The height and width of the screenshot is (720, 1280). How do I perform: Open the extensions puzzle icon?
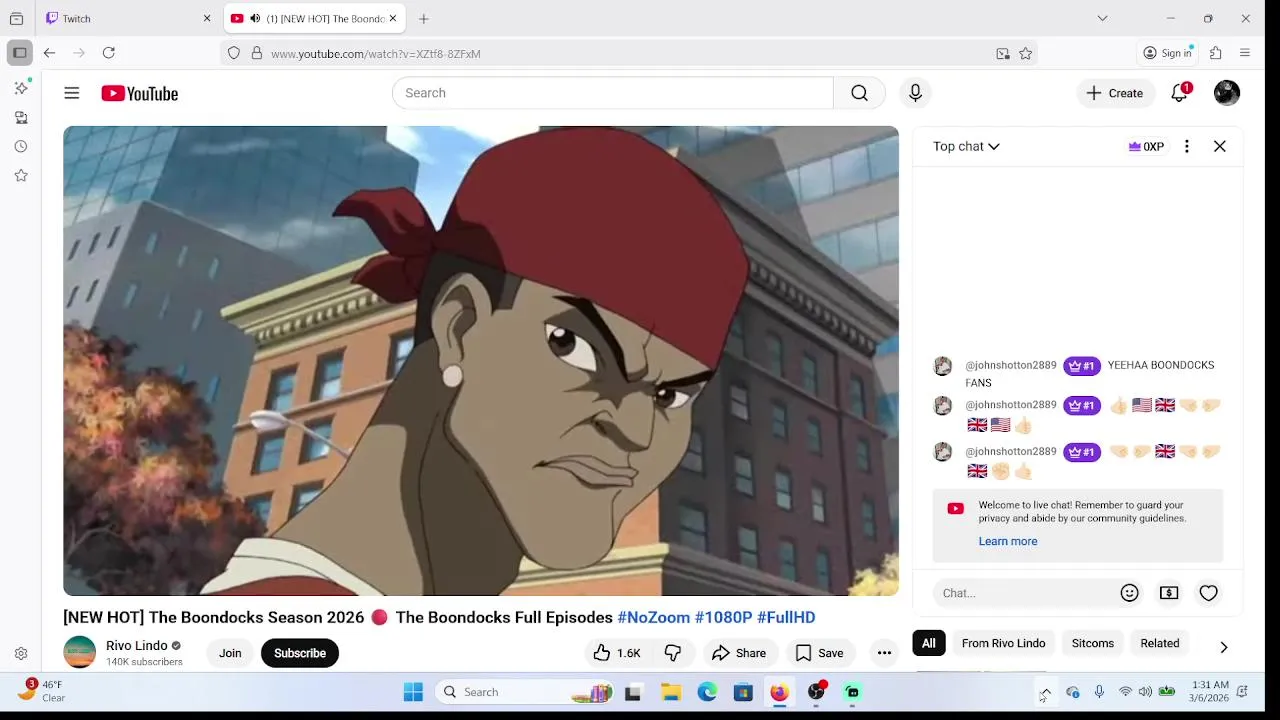coord(1216,53)
